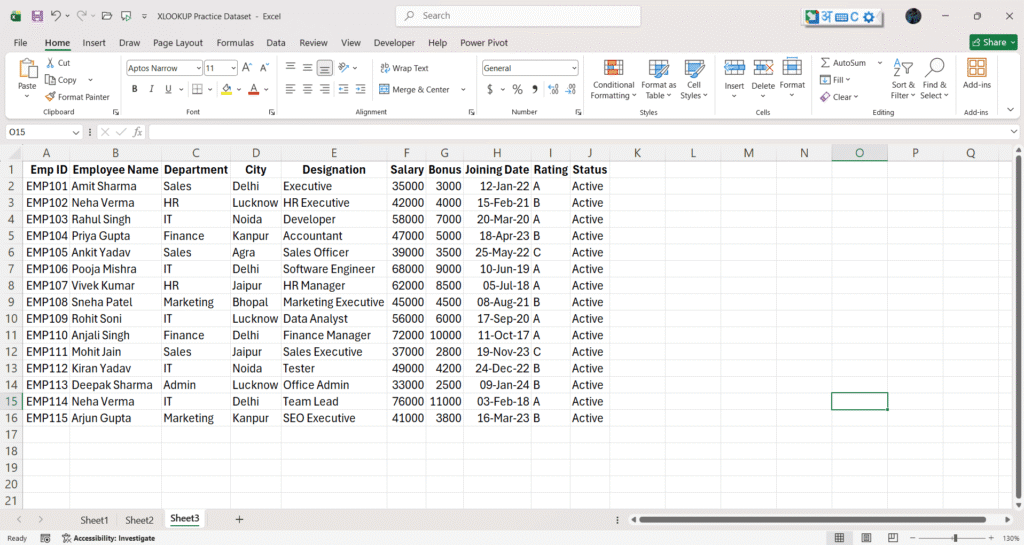This screenshot has height=545, width=1024.
Task: Click the Cut scissors icon
Action: point(50,63)
